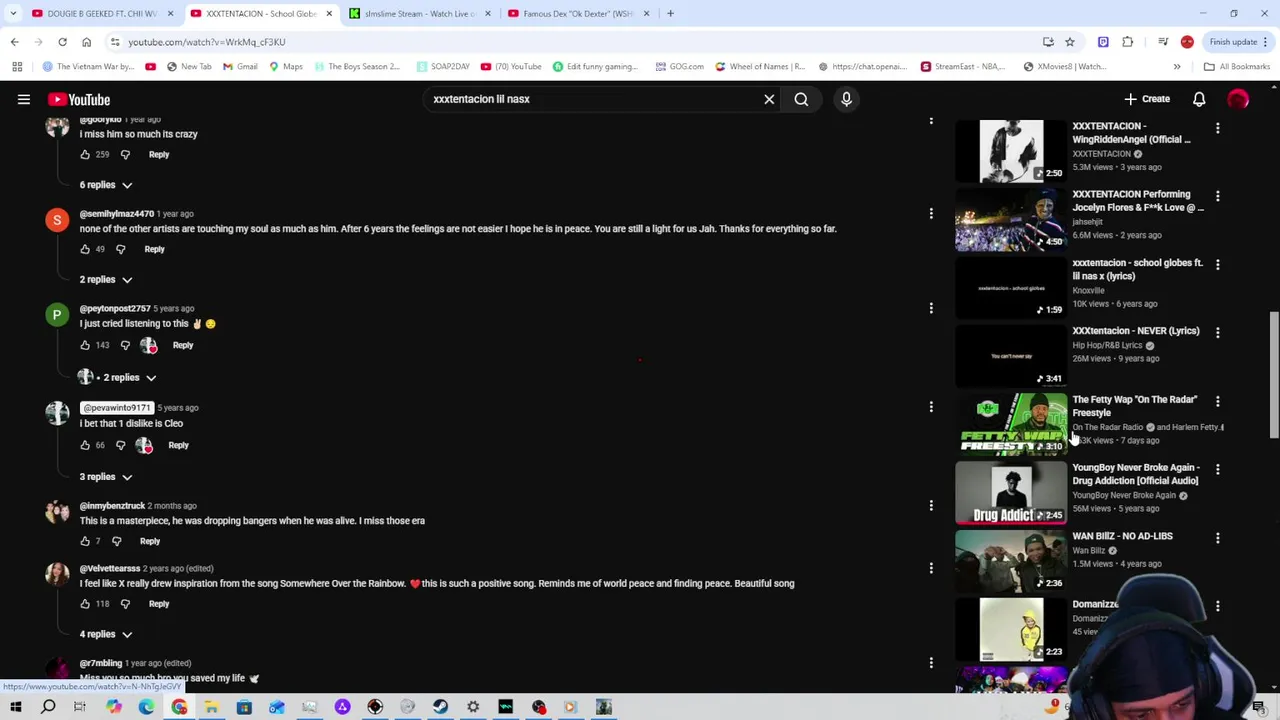Open the Chrome apps grid shortcut
The image size is (1280, 720).
click(17, 67)
